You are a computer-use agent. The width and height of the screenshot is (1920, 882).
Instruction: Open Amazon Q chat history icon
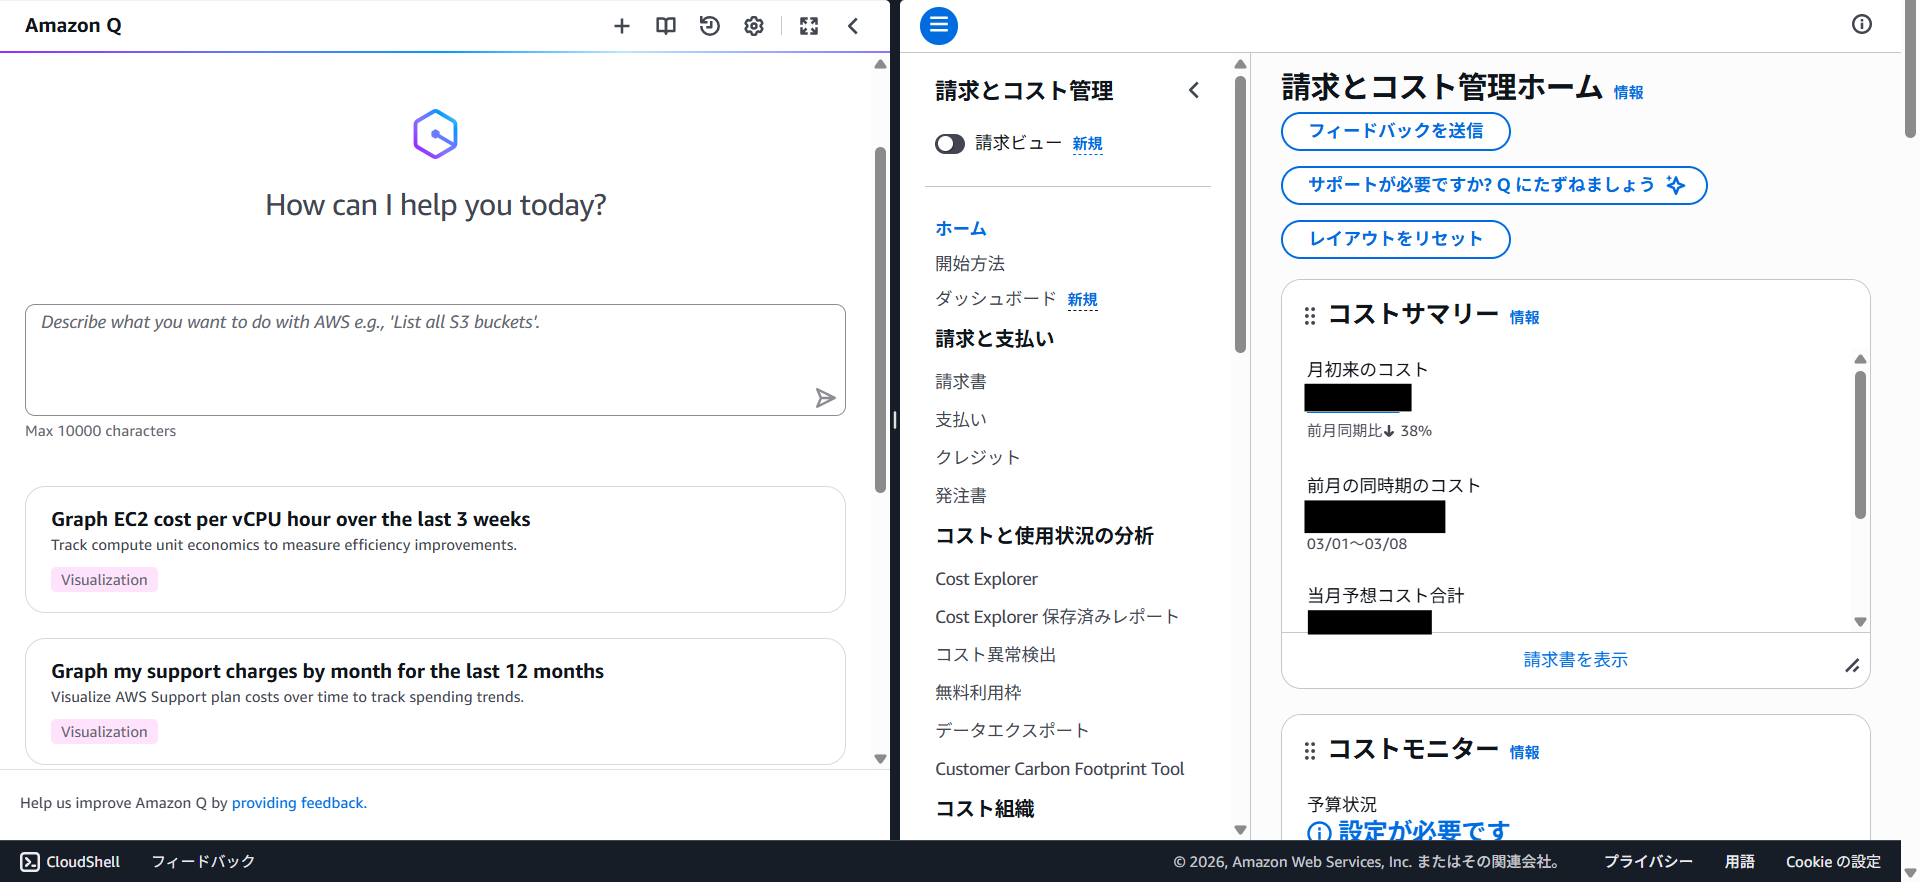(x=710, y=26)
